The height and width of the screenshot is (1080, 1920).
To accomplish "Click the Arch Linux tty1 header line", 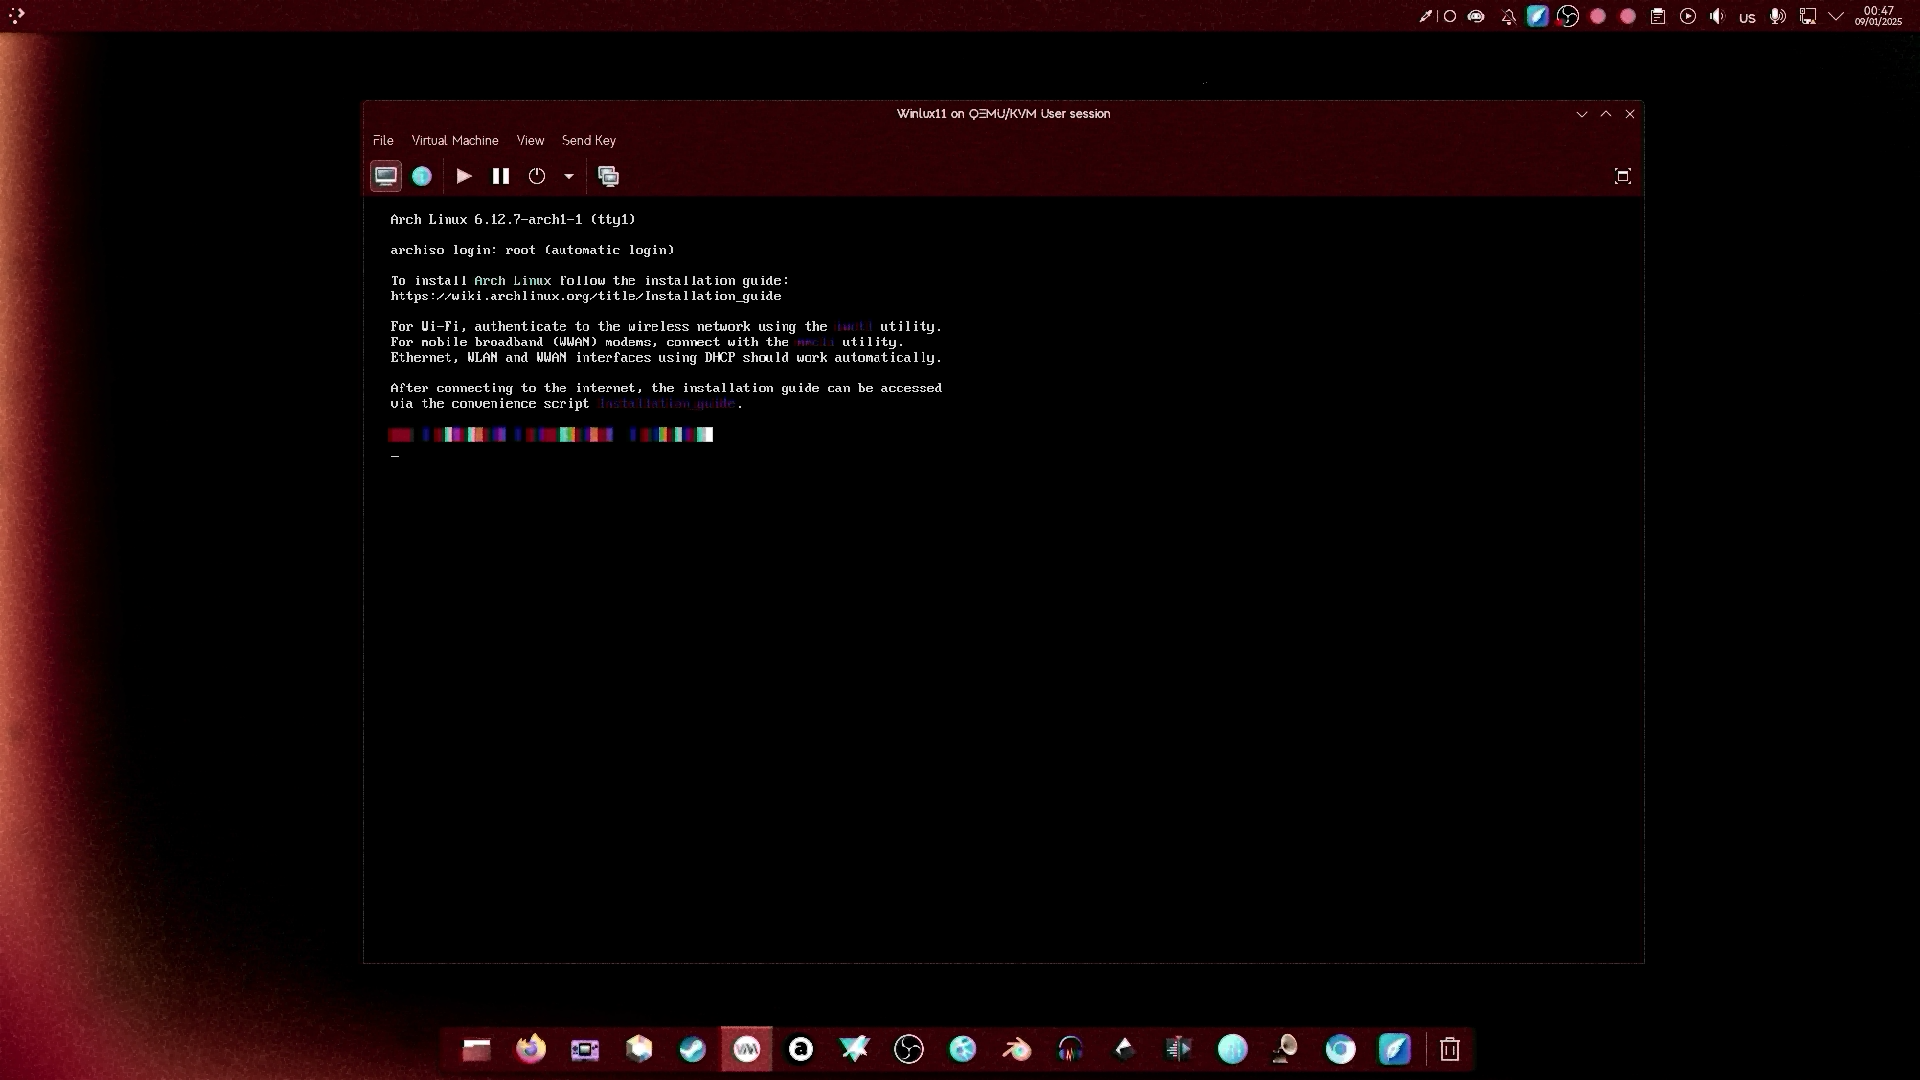I will point(513,219).
